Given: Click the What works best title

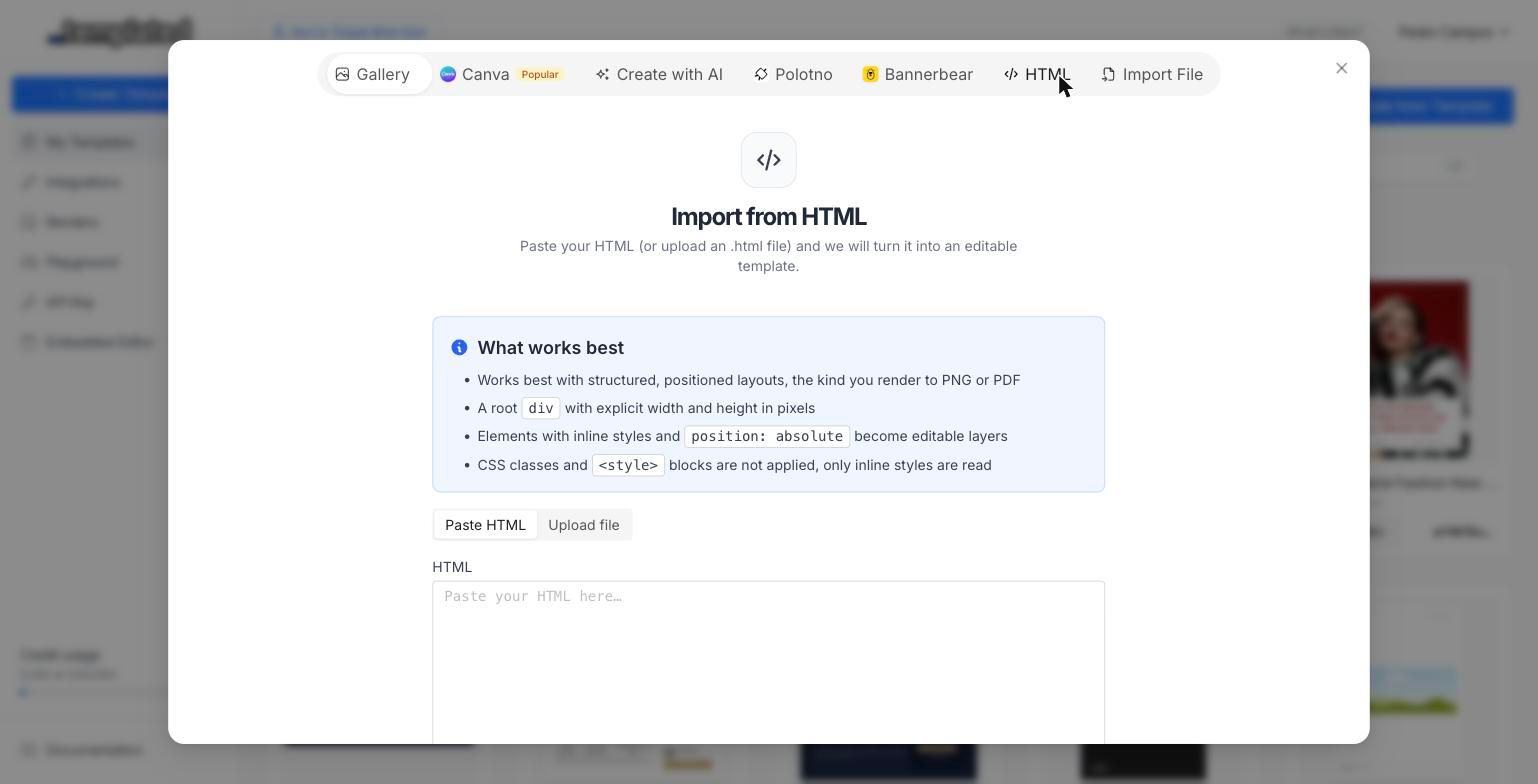Looking at the screenshot, I should (551, 347).
